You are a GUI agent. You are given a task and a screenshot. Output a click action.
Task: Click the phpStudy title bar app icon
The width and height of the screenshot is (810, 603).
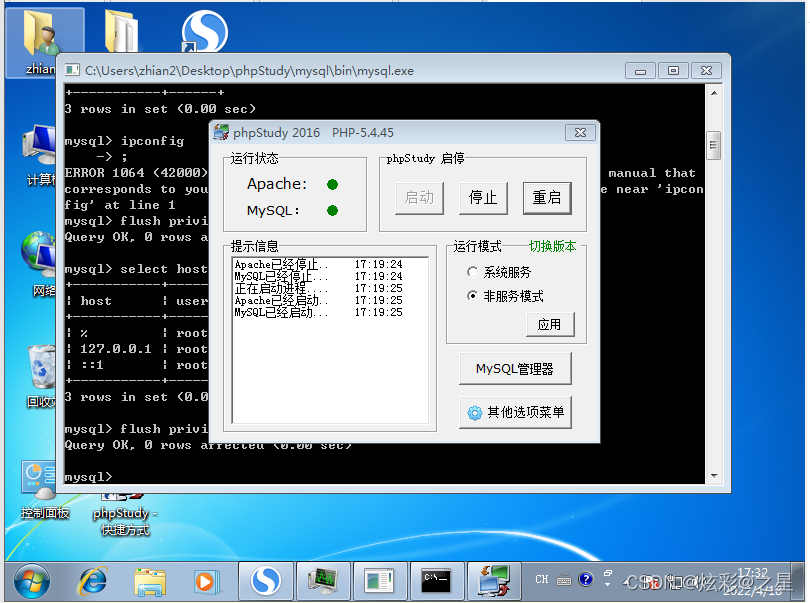coord(221,133)
